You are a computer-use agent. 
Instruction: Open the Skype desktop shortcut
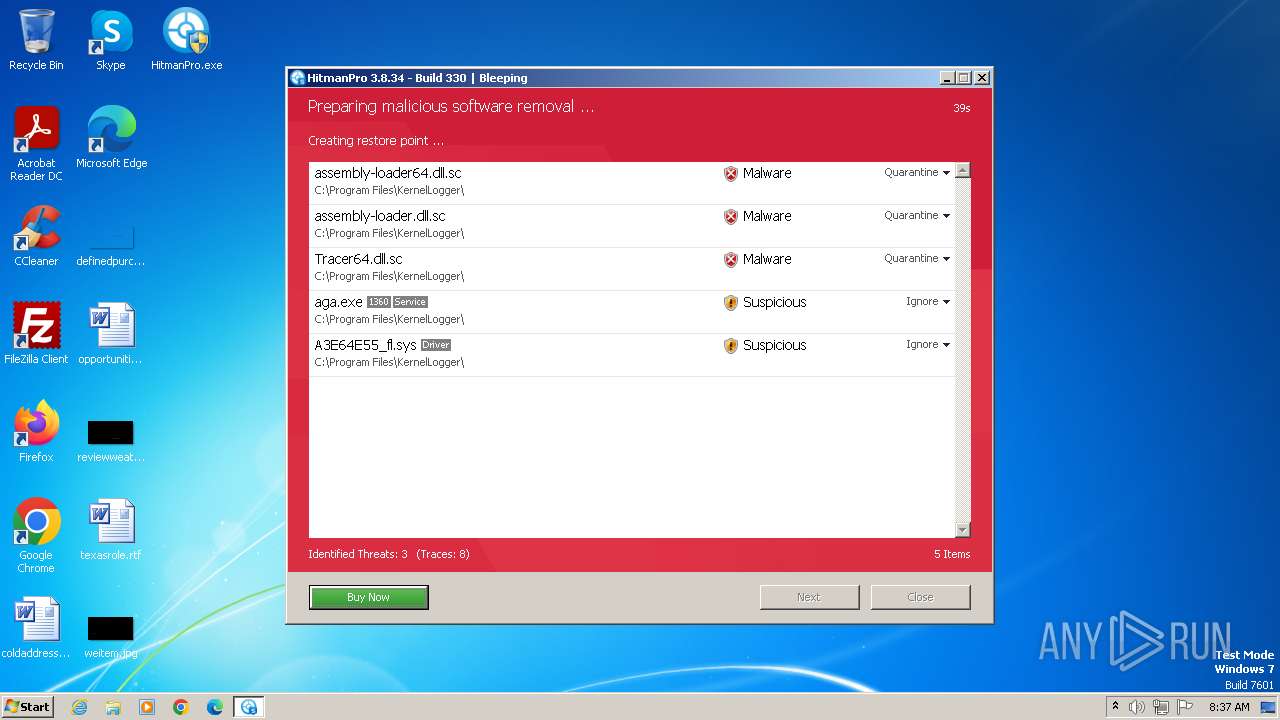tap(110, 40)
